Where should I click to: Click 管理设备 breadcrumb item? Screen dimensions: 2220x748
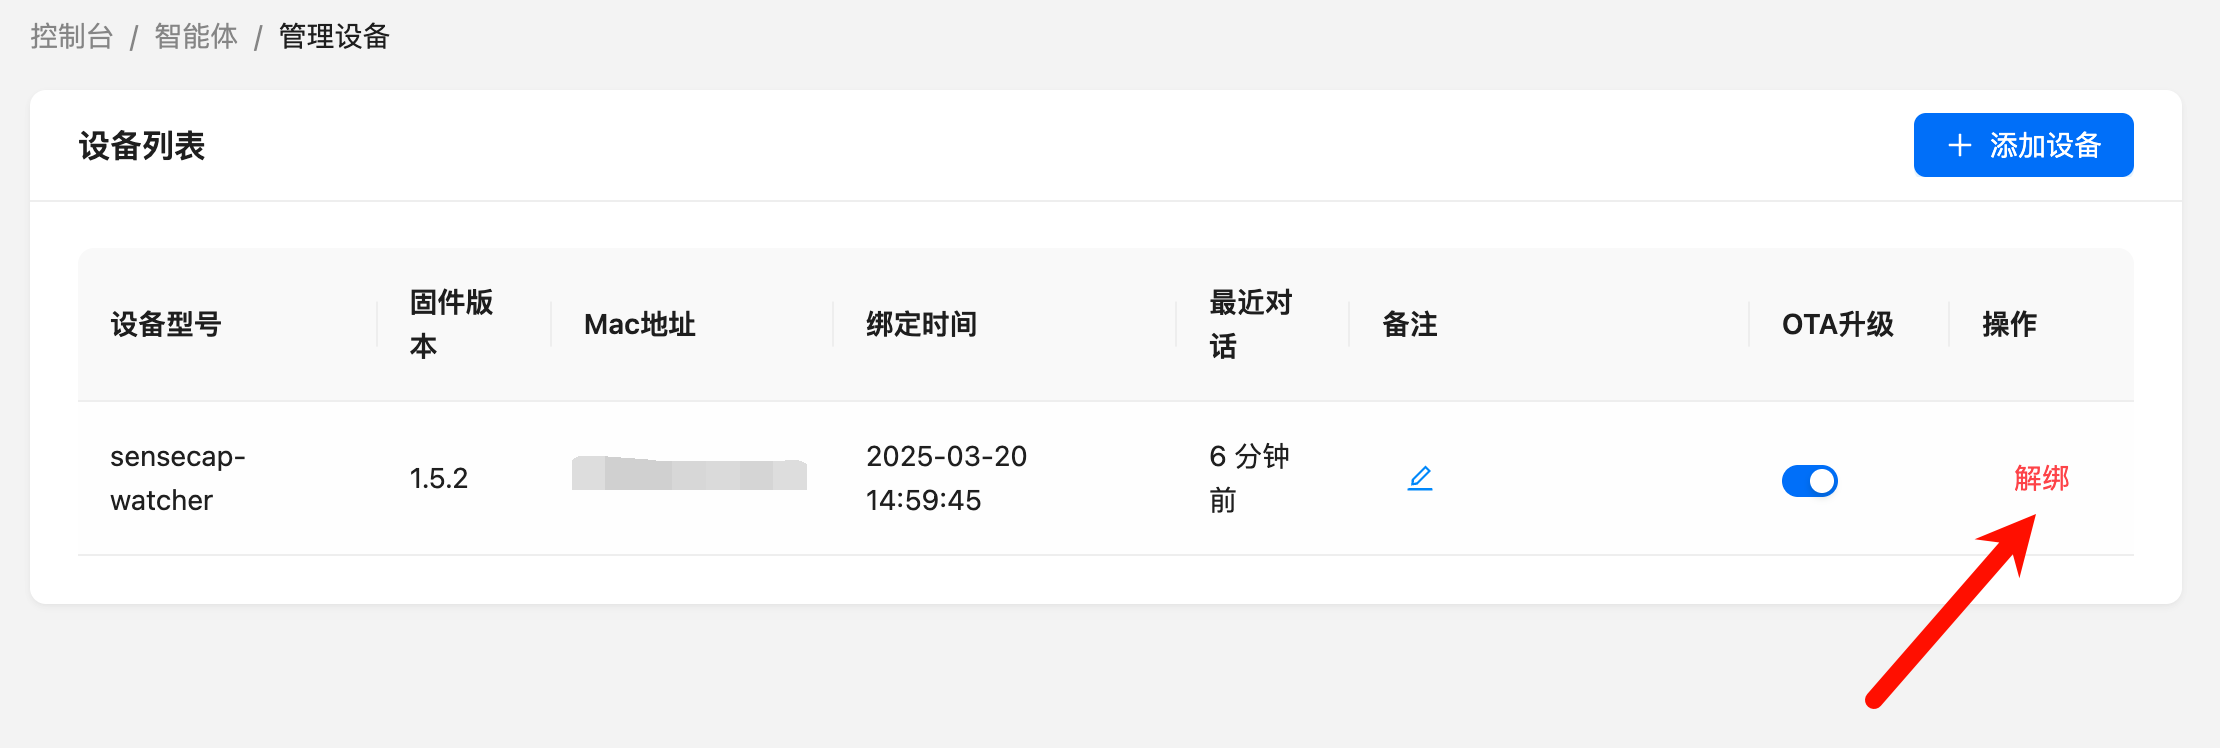point(334,37)
